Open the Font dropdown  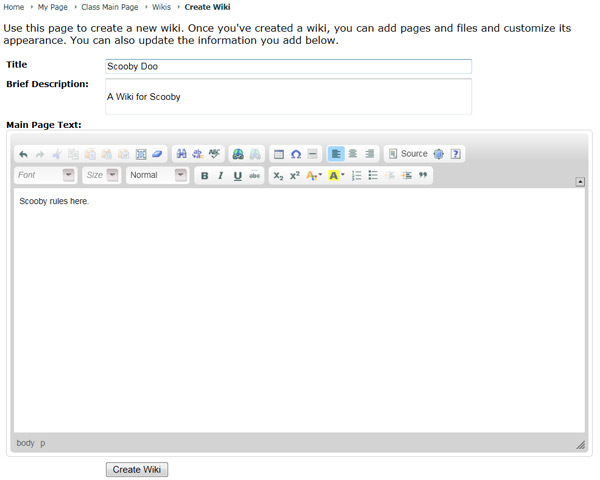click(x=46, y=175)
